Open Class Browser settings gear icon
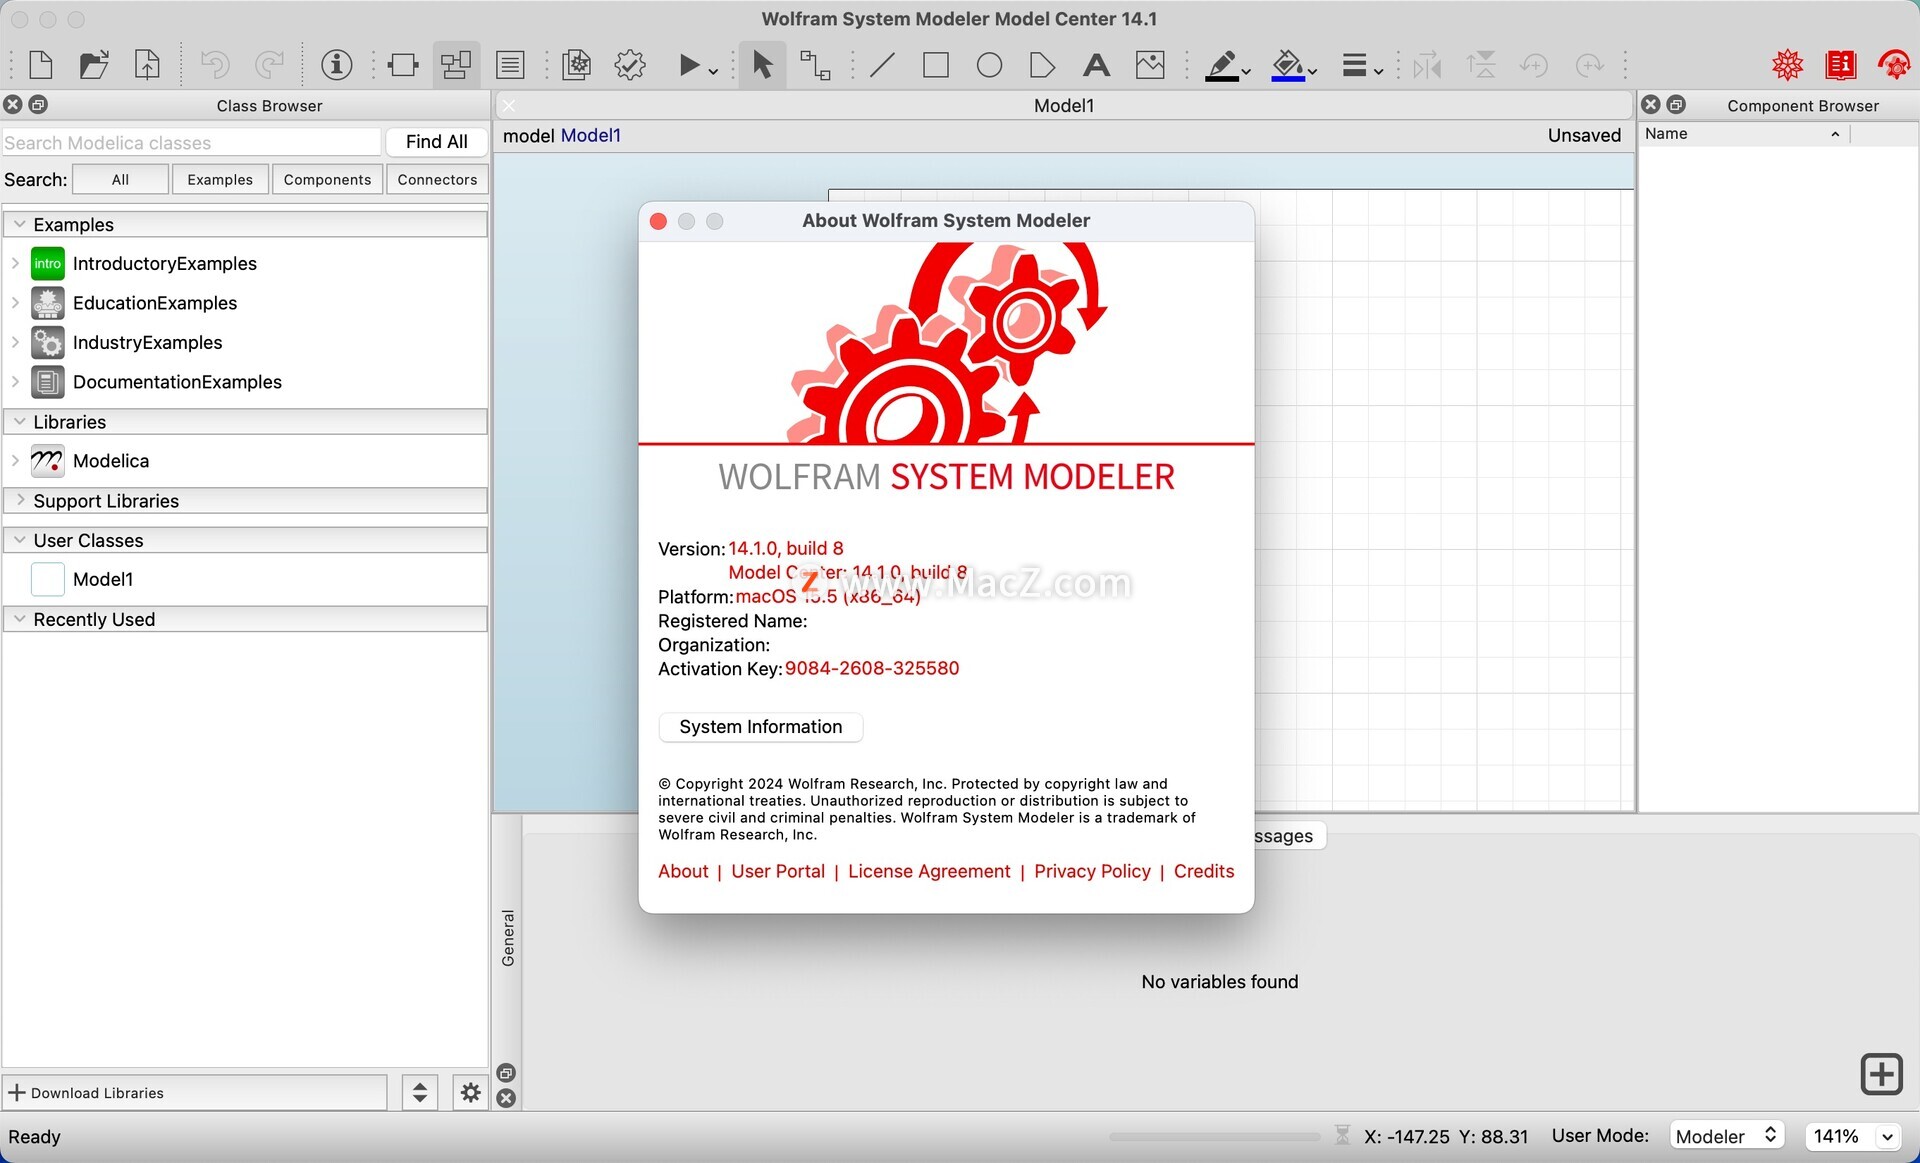This screenshot has width=1920, height=1163. point(470,1093)
